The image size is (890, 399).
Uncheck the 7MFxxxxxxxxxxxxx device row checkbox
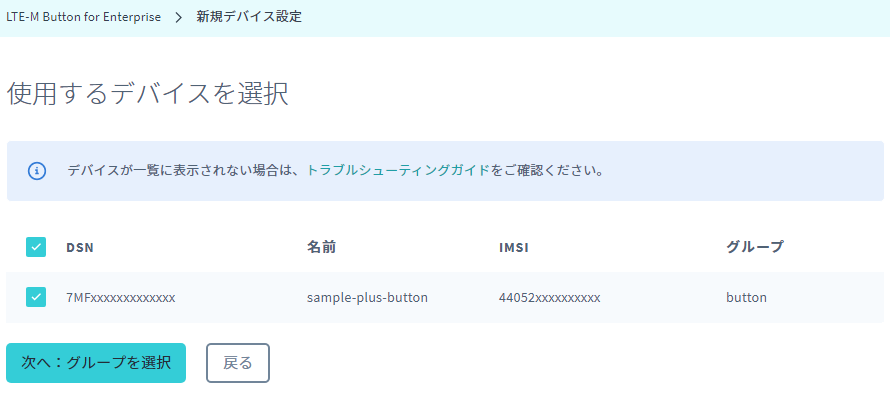coord(36,297)
